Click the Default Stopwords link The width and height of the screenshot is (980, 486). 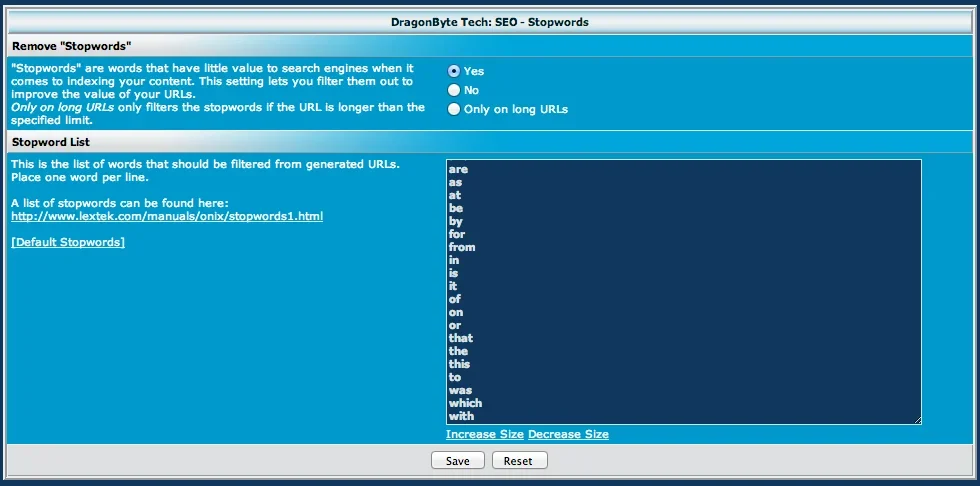[68, 242]
